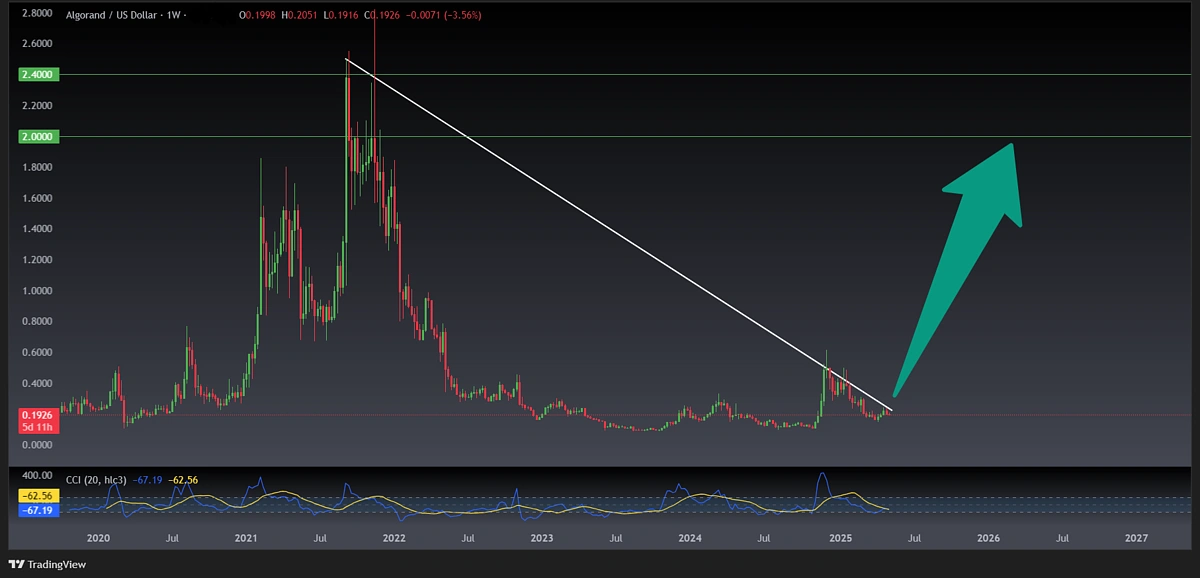Click the 400.00 CCI axis value
The height and width of the screenshot is (578, 1200).
click(37, 476)
